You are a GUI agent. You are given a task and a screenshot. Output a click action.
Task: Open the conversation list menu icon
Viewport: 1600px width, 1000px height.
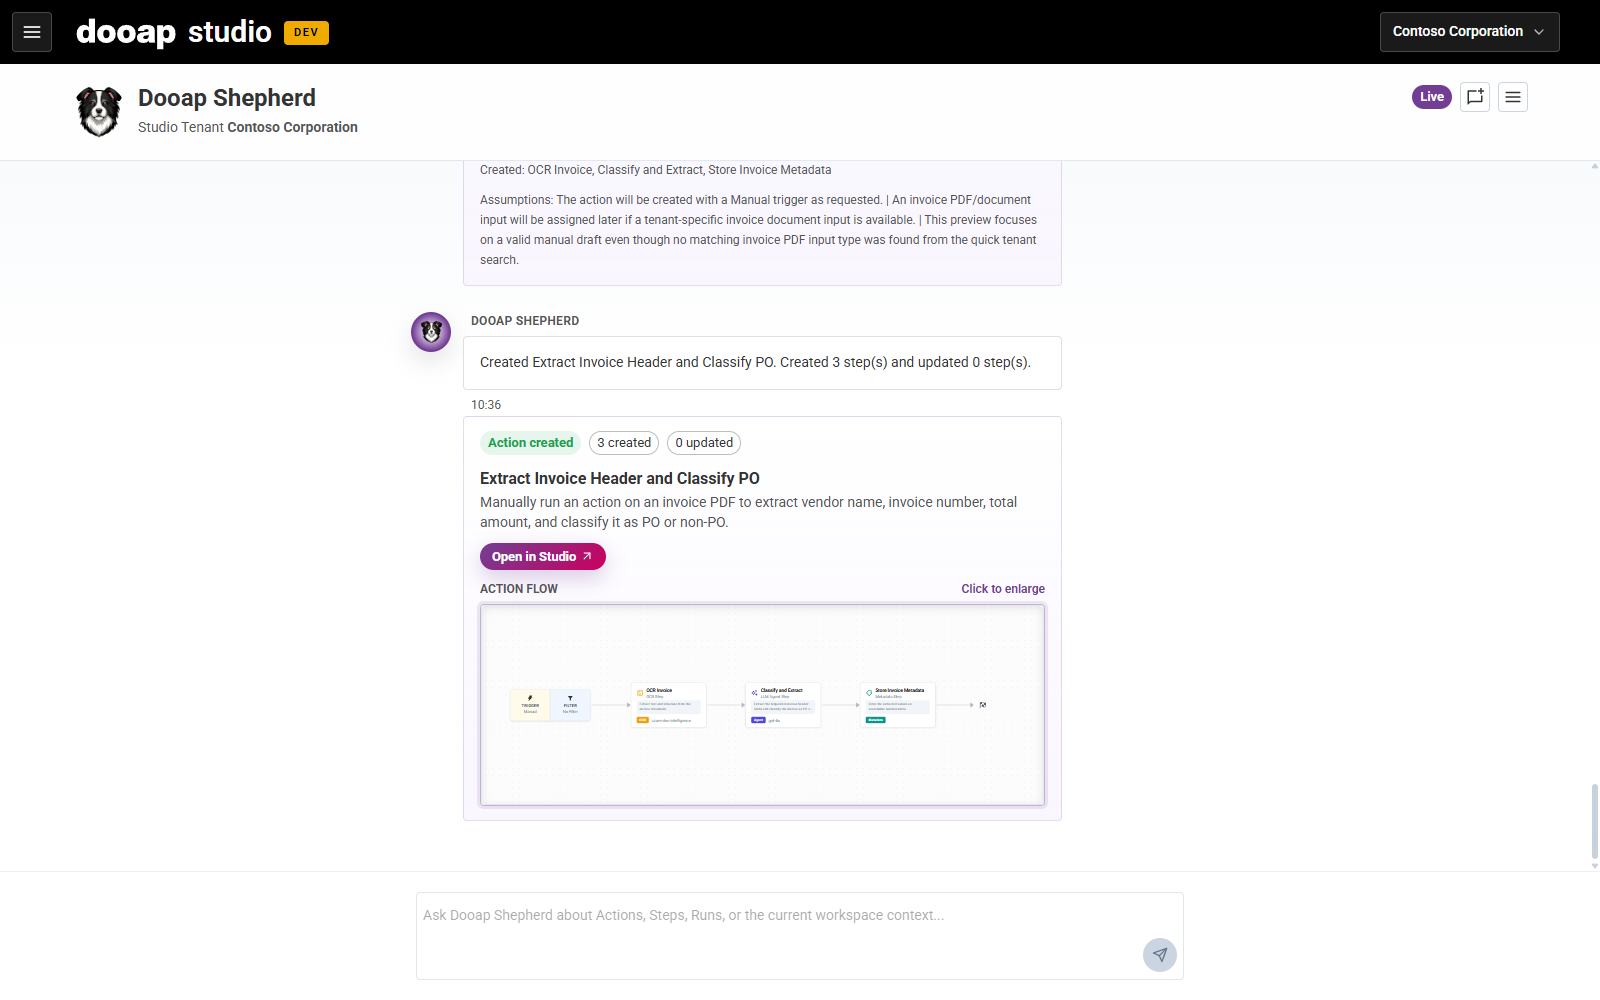1513,97
